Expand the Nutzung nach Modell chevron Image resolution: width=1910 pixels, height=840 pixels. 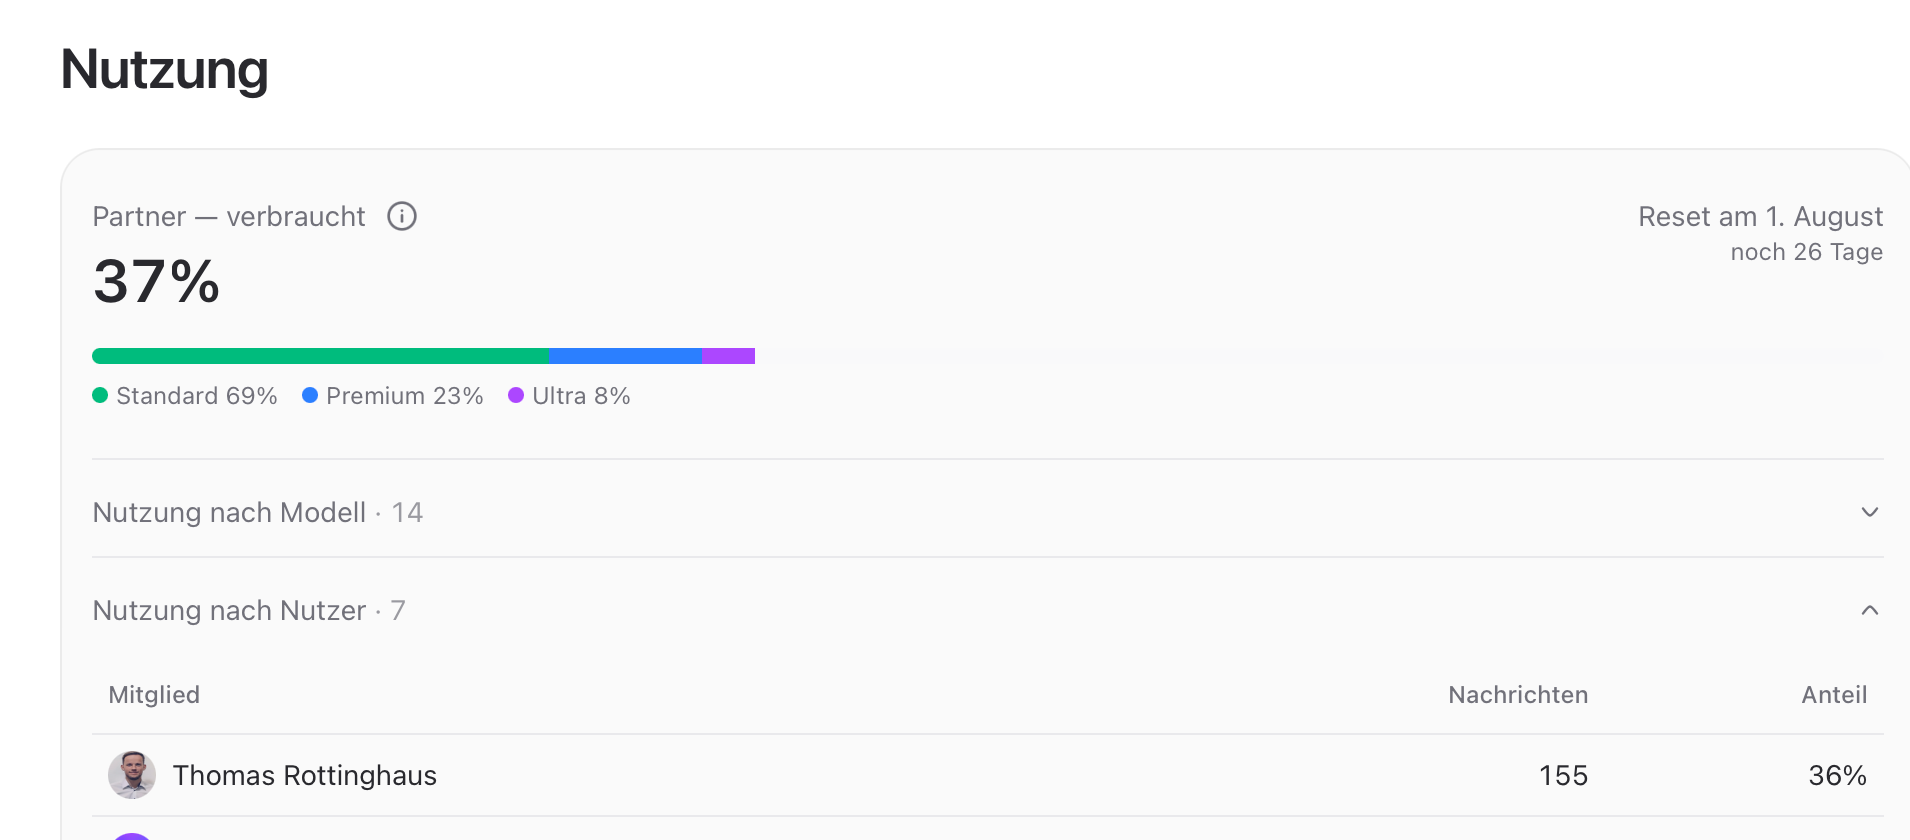coord(1869,512)
